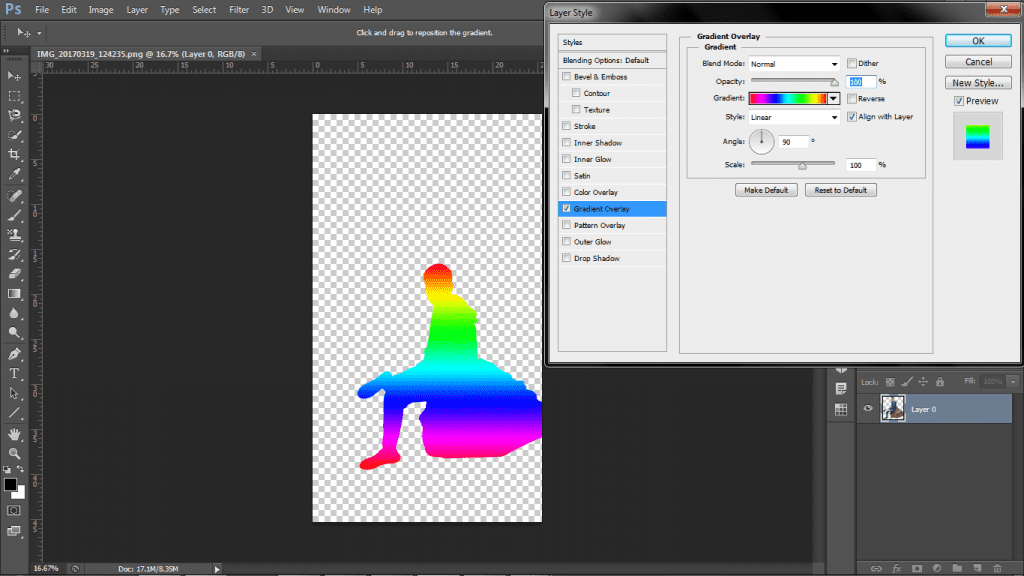Click the rainbow gradient preview bar
Image resolution: width=1024 pixels, height=576 pixels.
pos(788,99)
